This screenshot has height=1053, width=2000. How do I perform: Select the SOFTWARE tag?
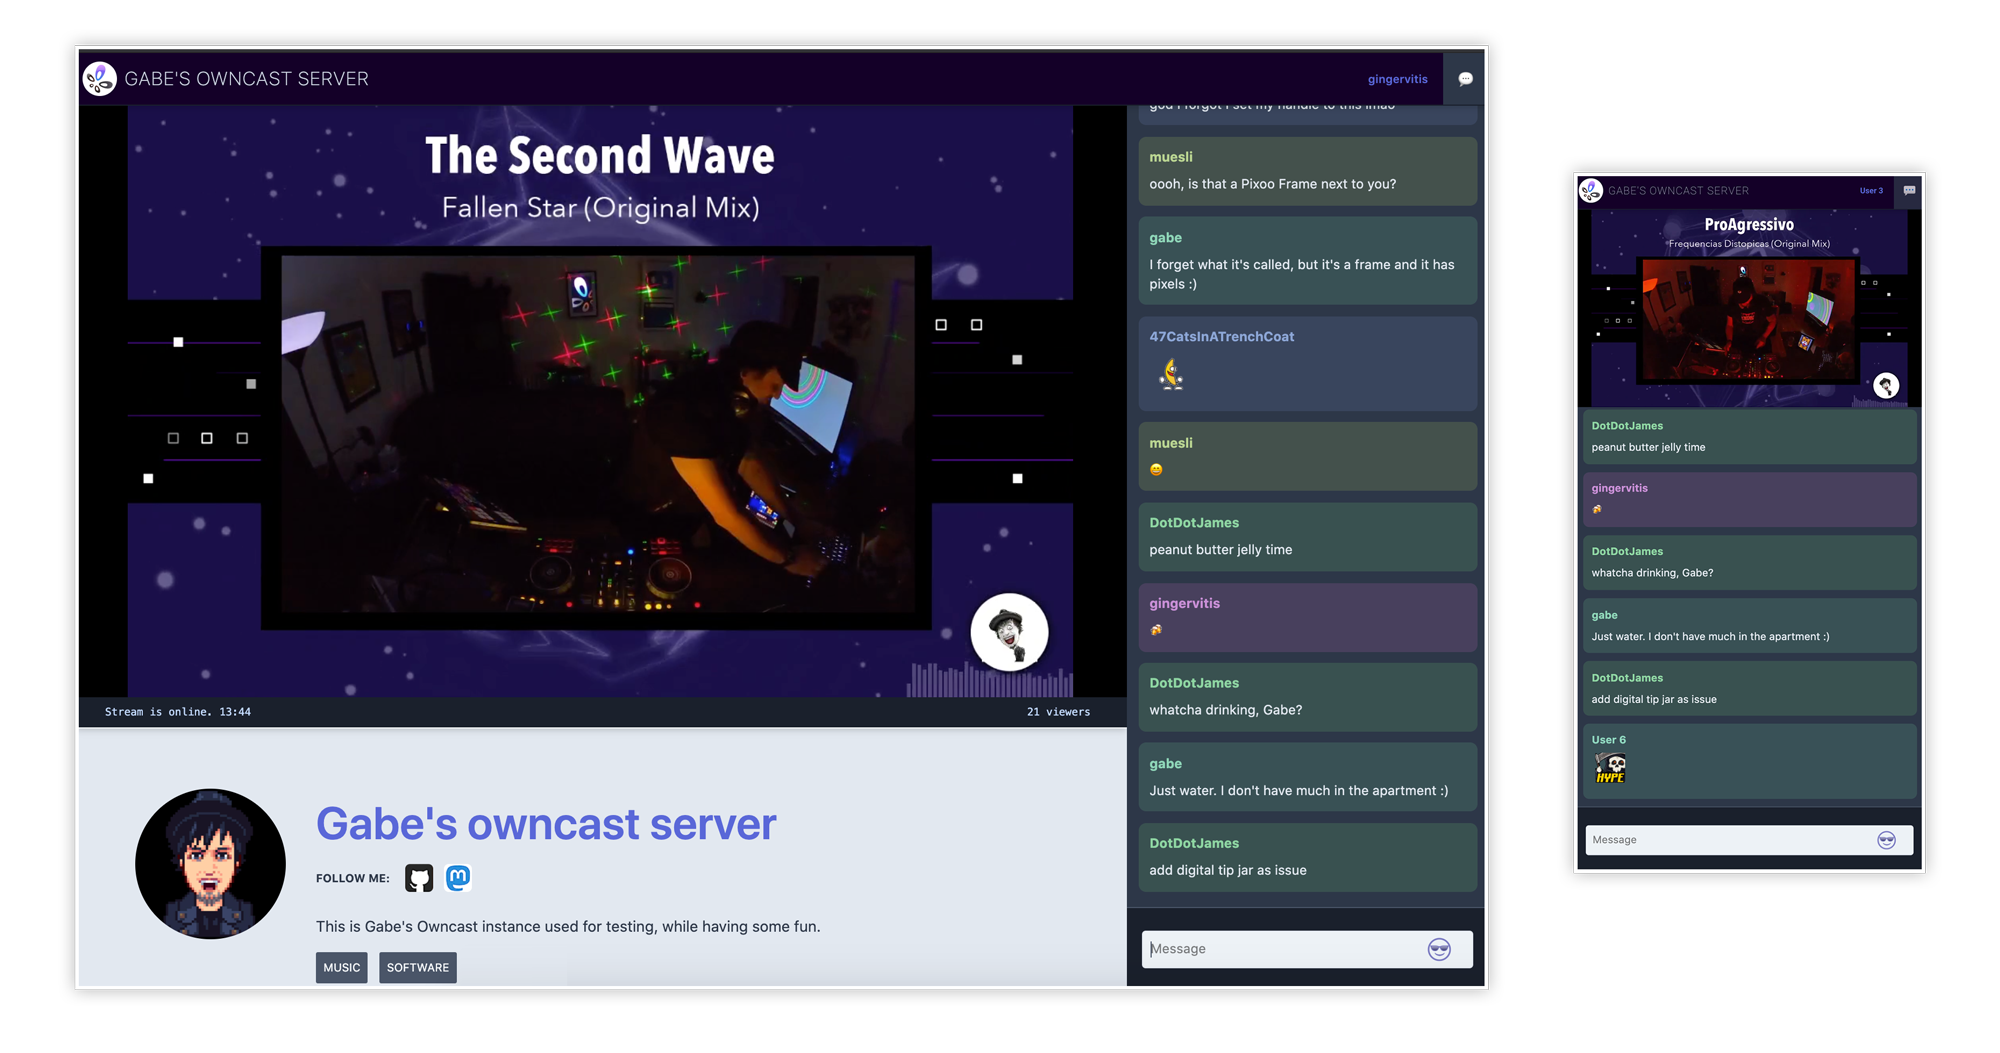coord(417,967)
